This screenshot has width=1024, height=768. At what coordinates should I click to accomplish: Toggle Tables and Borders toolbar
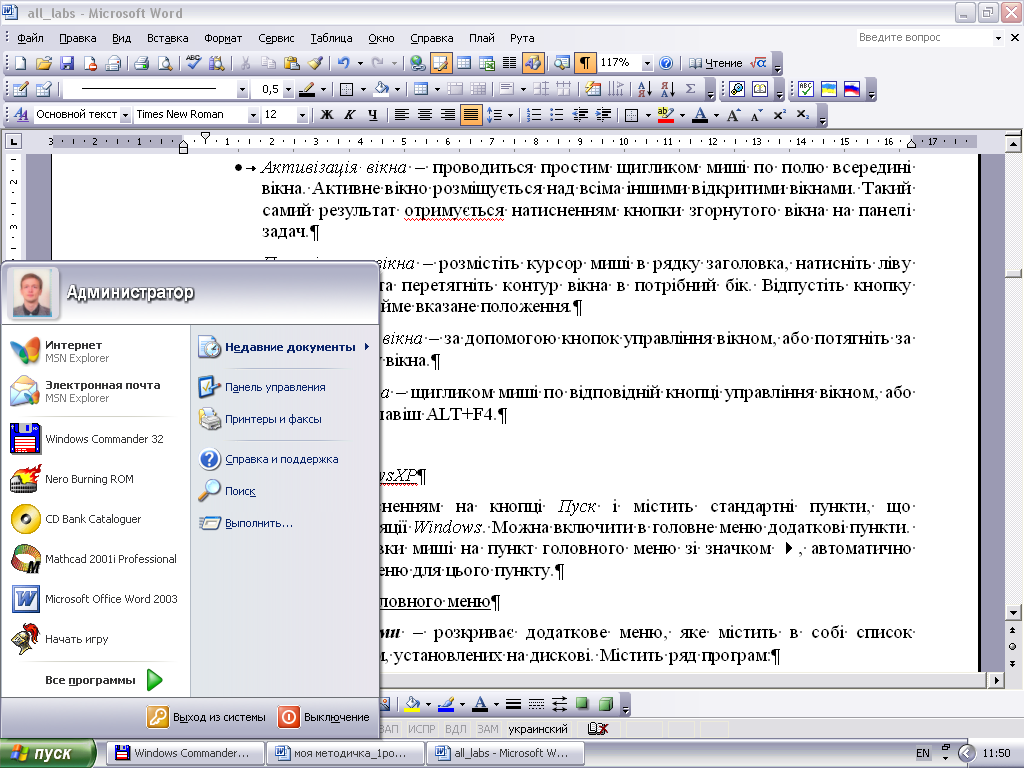click(441, 63)
